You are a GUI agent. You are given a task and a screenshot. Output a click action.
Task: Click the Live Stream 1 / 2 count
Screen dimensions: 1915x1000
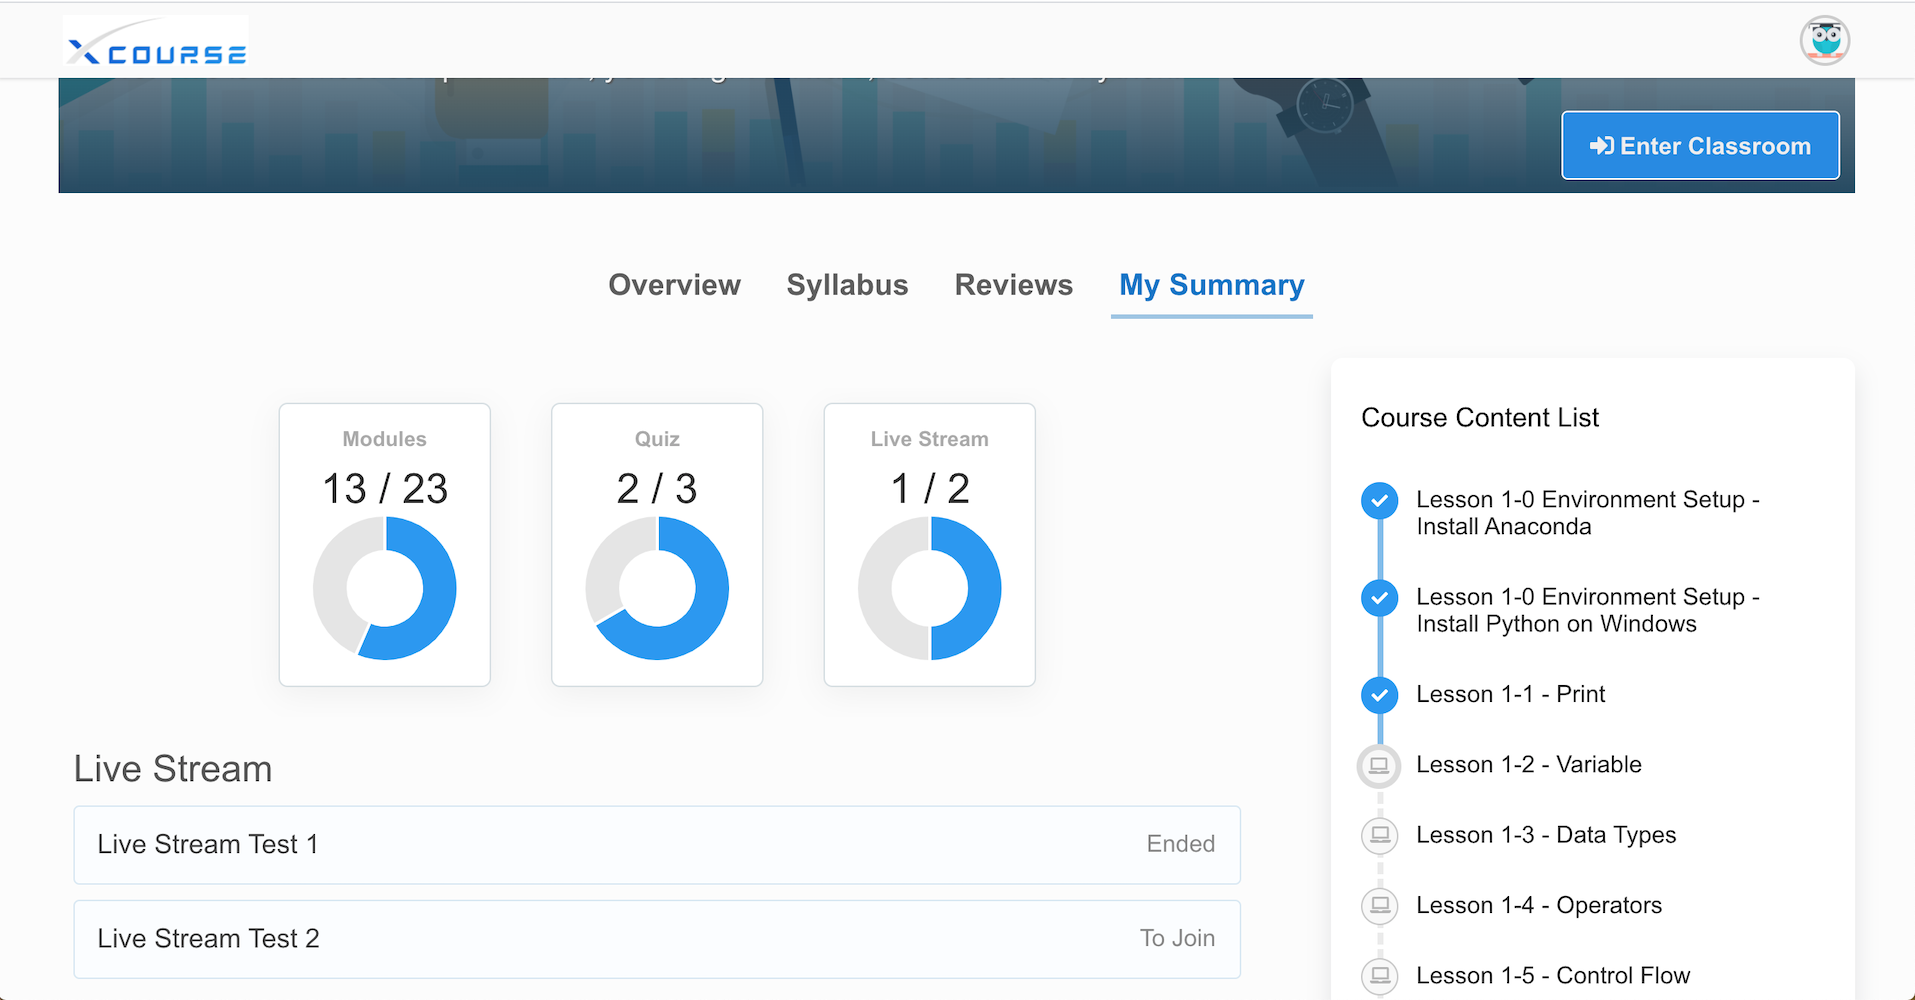click(x=930, y=489)
